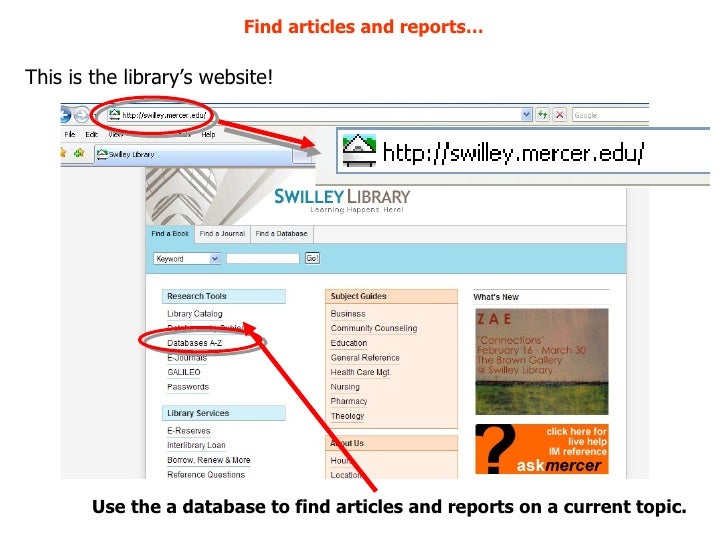Click the red X stop loading icon
The width and height of the screenshot is (728, 546).
pyautogui.click(x=560, y=115)
